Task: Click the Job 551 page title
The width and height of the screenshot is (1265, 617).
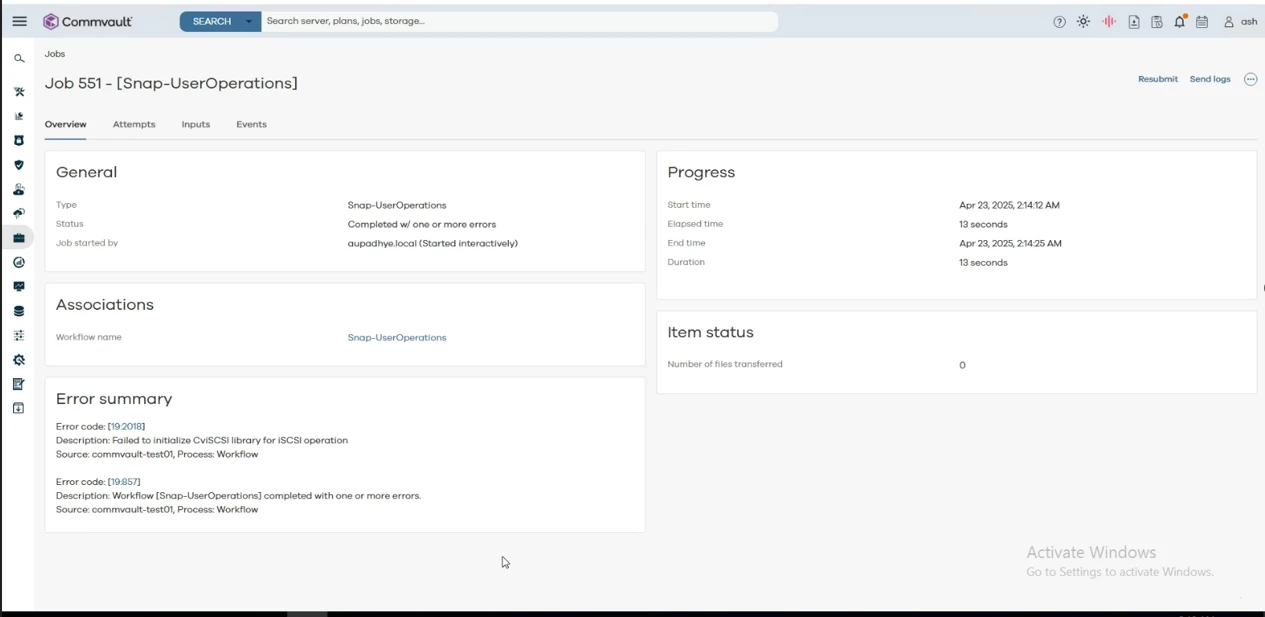Action: click(x=171, y=84)
